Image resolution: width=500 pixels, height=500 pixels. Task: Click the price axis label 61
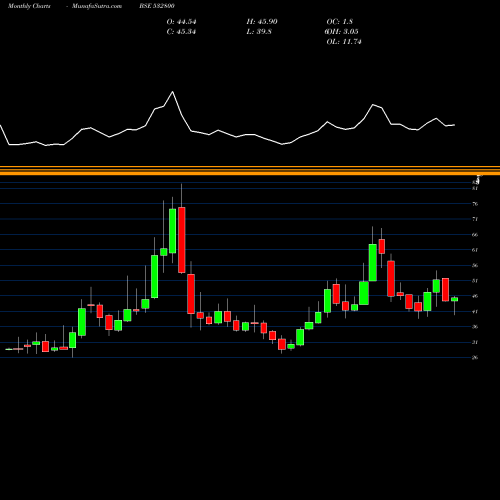[475, 250]
